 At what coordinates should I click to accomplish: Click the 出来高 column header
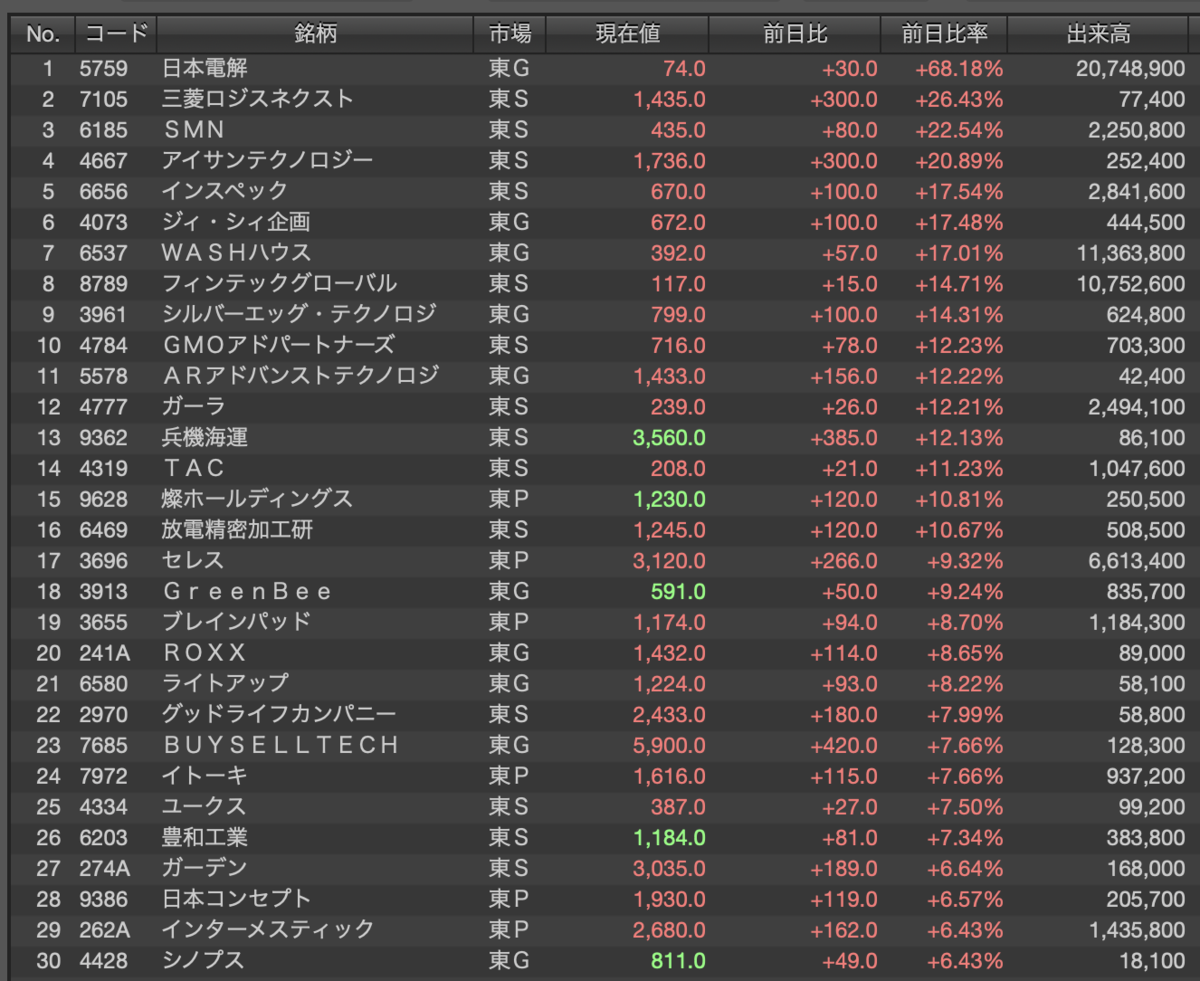click(x=1100, y=34)
